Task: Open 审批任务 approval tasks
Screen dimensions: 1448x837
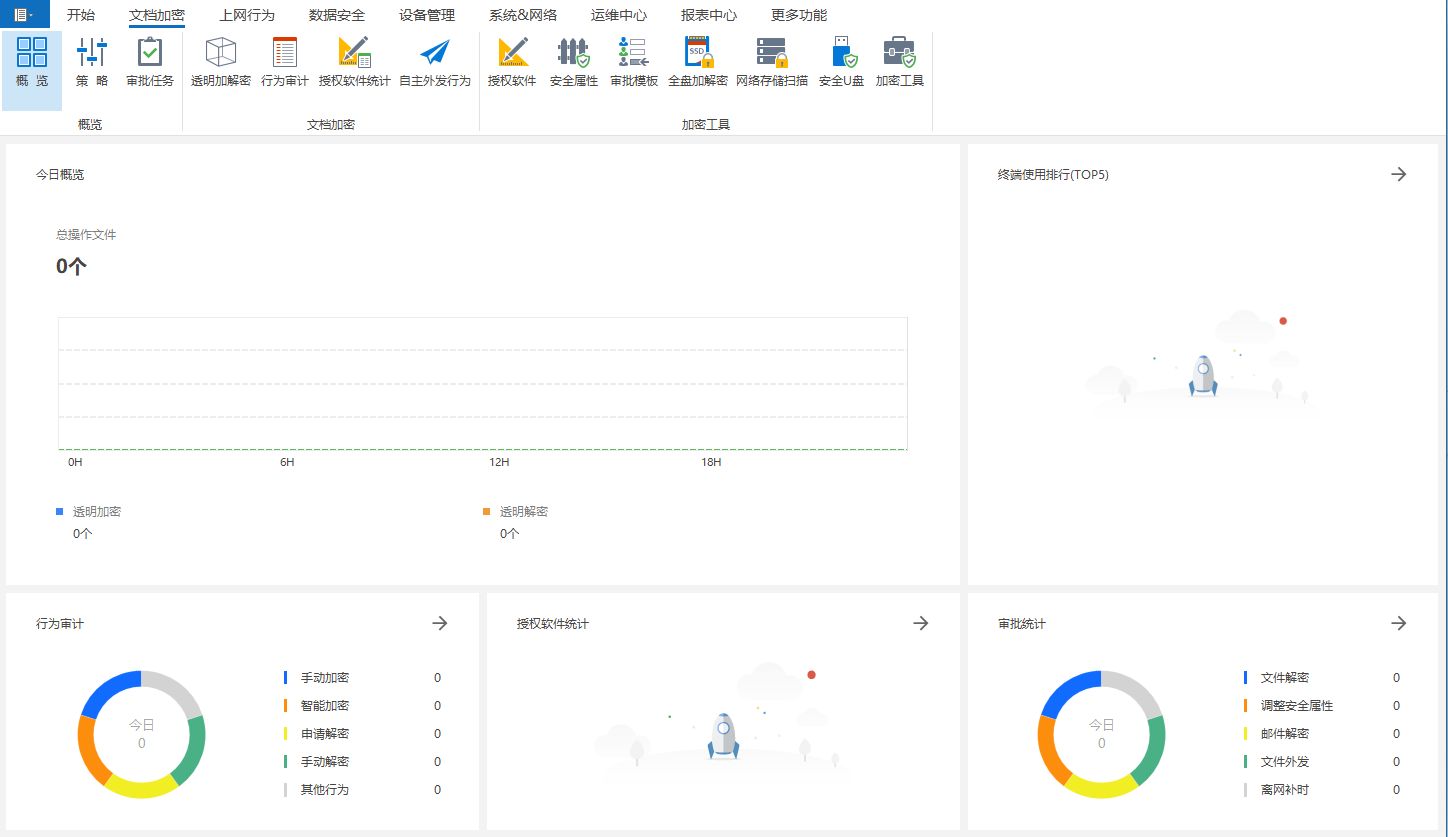Action: [150, 63]
